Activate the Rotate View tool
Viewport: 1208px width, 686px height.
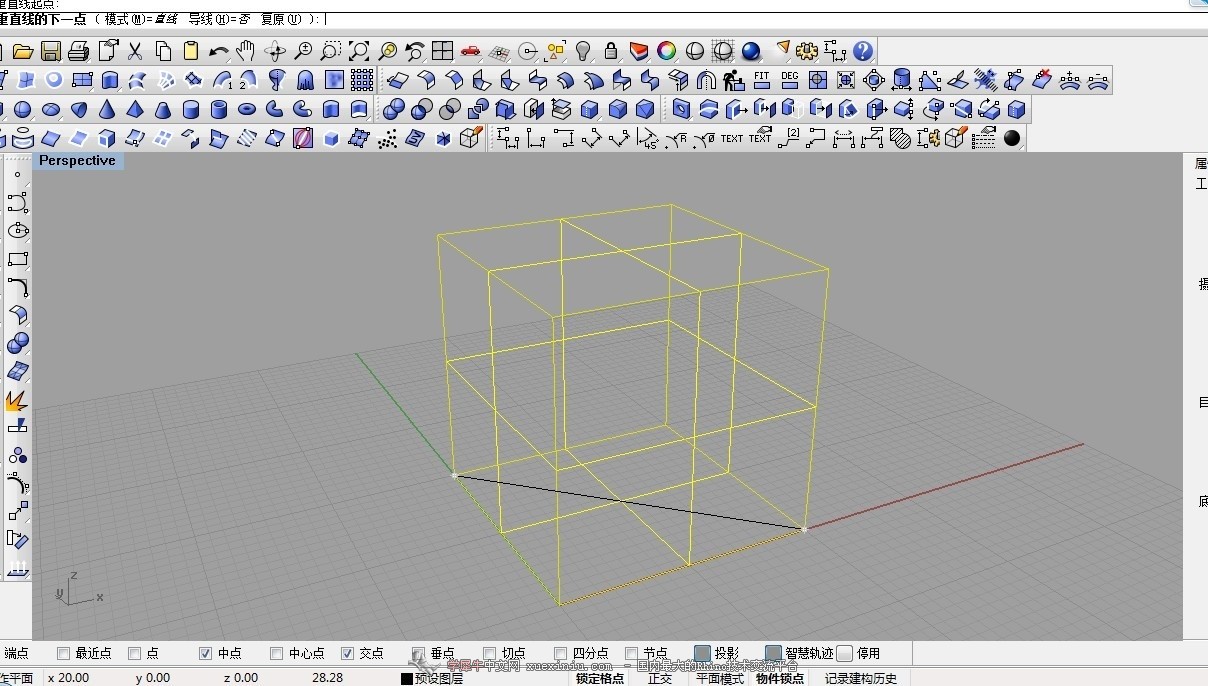(x=275, y=51)
